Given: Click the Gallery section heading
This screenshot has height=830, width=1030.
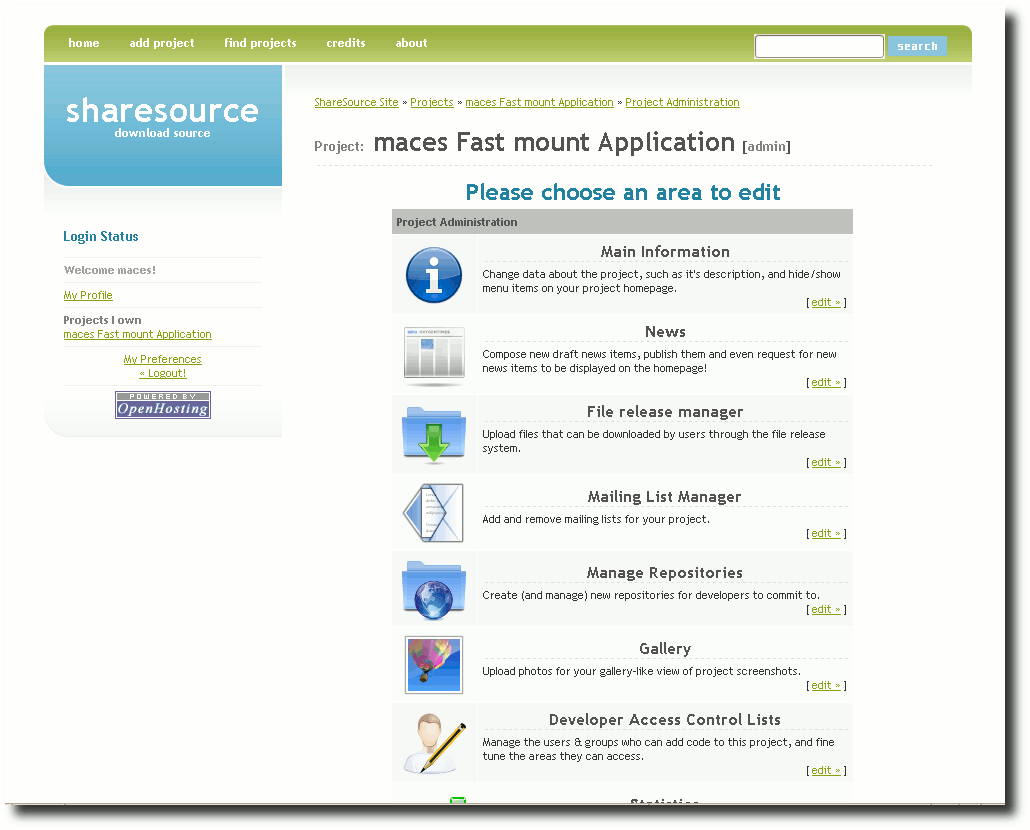Looking at the screenshot, I should [x=665, y=649].
